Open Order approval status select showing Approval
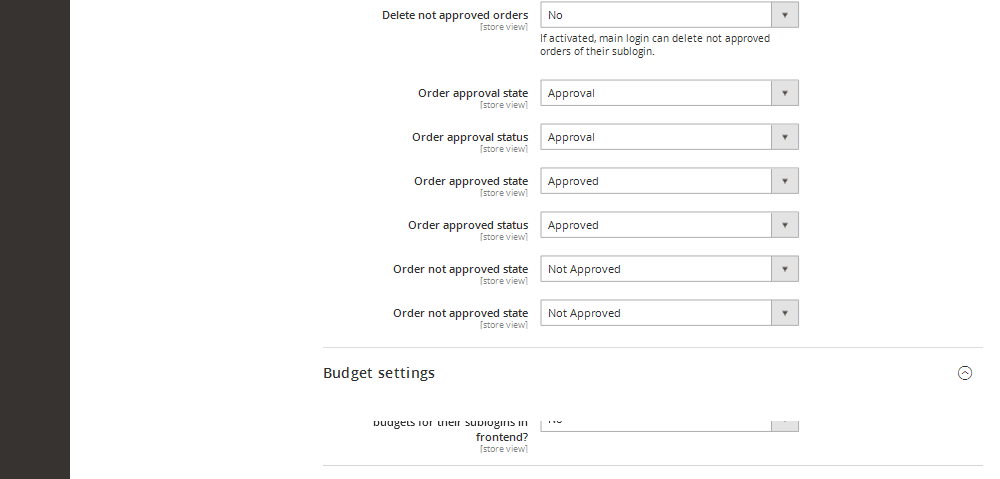 click(669, 137)
